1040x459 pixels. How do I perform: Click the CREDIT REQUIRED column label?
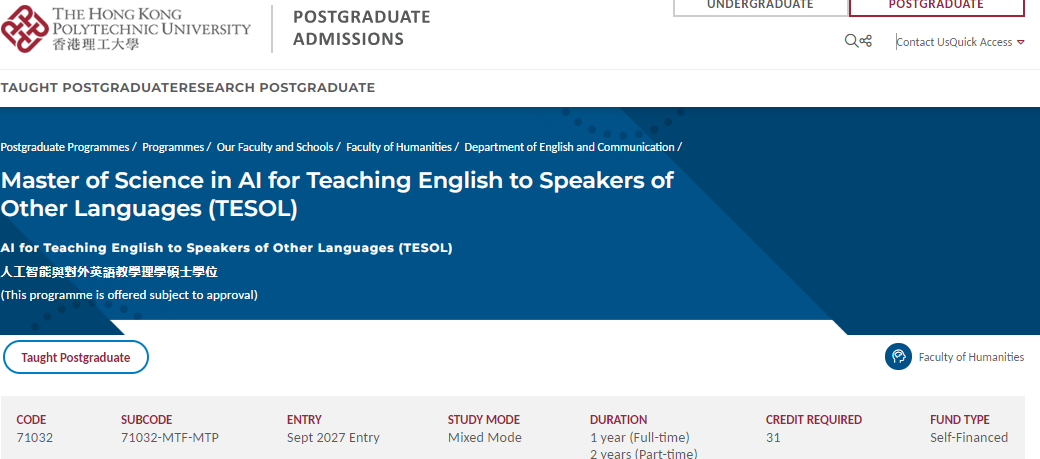814,420
